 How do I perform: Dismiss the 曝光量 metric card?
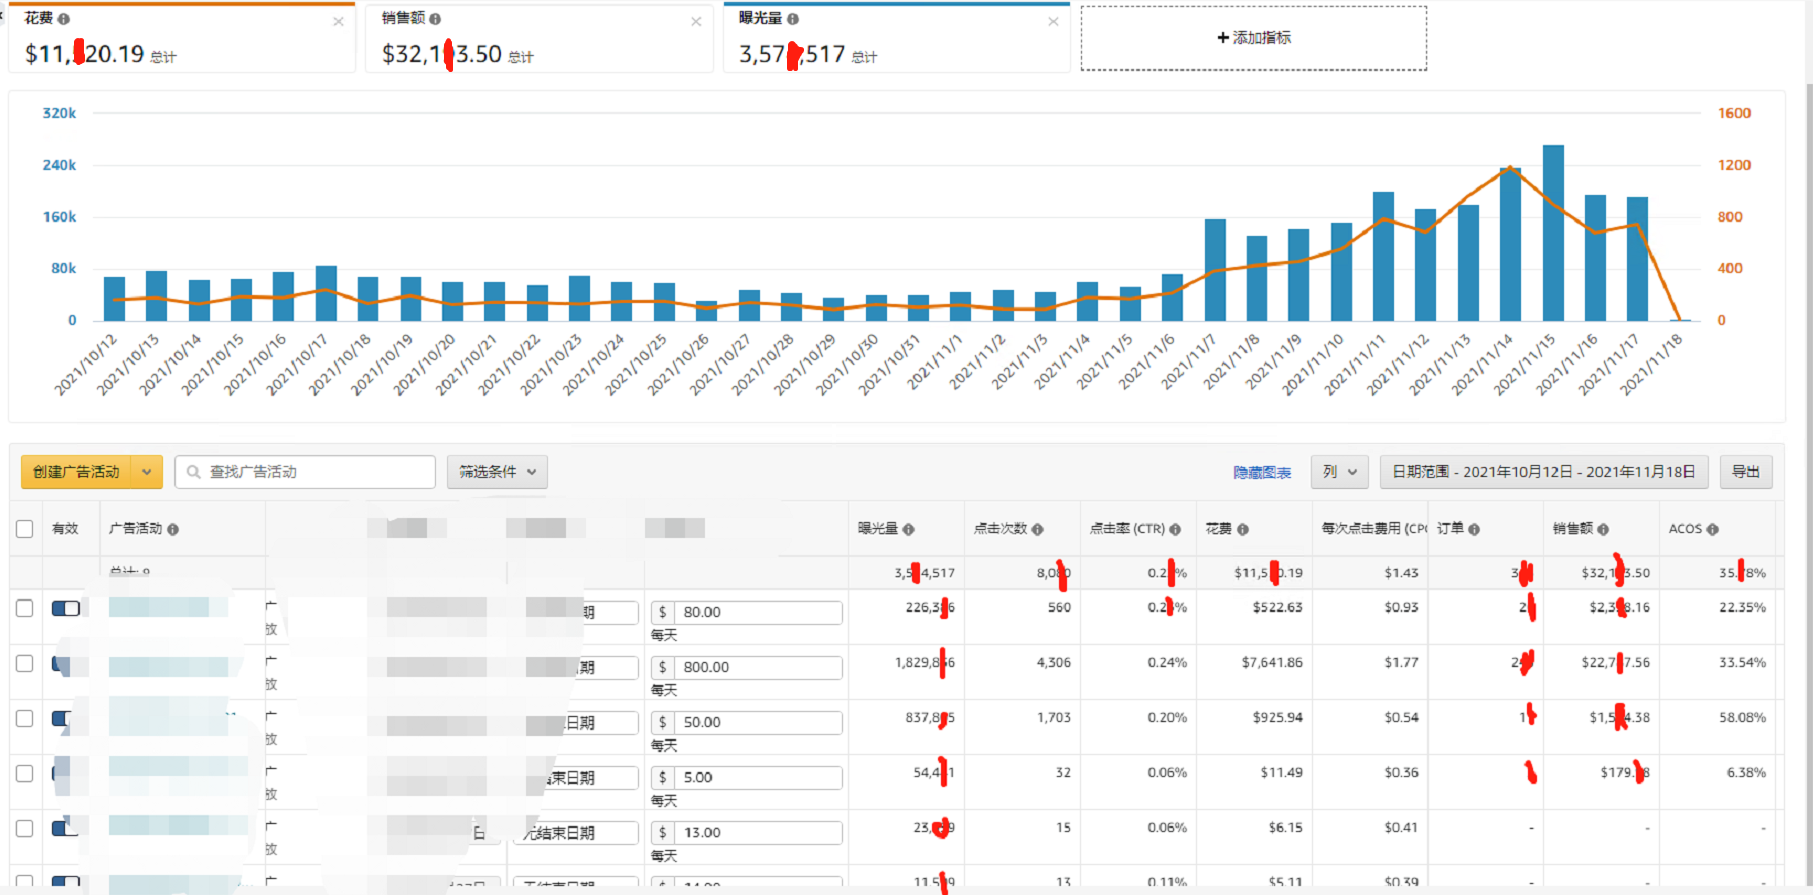(x=1053, y=21)
